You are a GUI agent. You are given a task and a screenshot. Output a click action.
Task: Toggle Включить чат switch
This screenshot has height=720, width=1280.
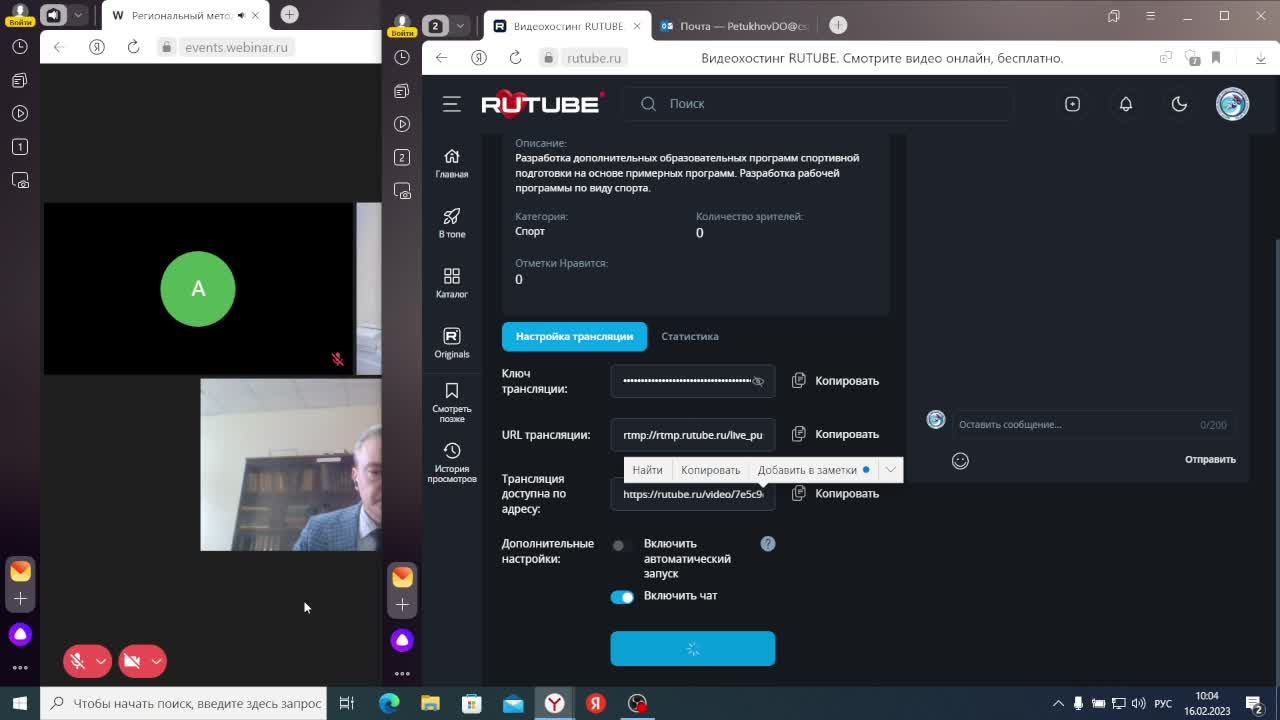point(622,597)
